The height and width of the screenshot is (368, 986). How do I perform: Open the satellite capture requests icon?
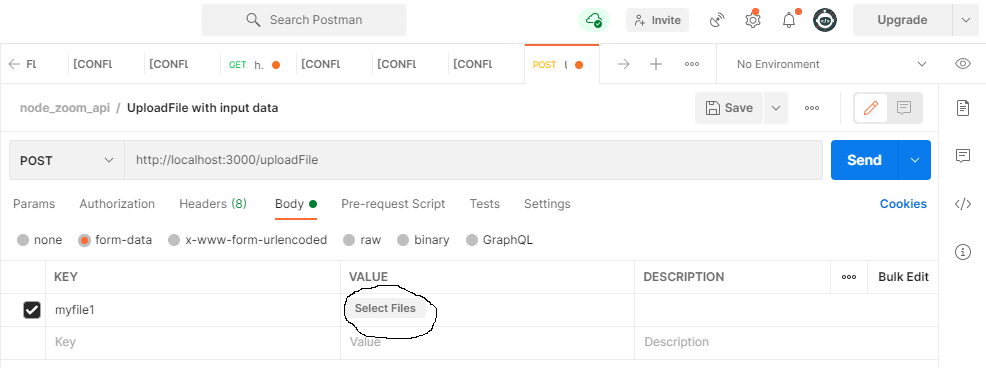pos(717,20)
